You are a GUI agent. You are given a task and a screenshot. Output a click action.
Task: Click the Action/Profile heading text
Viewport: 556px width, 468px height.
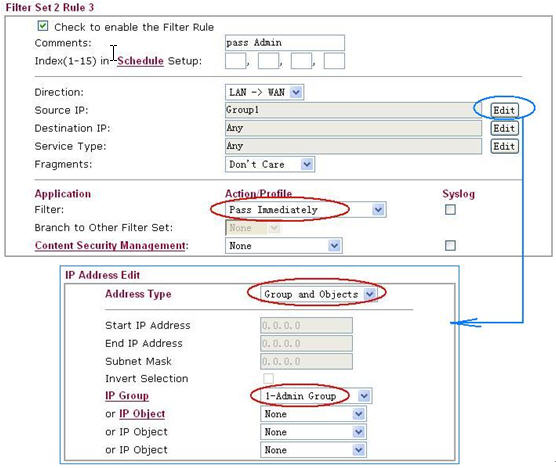click(258, 194)
